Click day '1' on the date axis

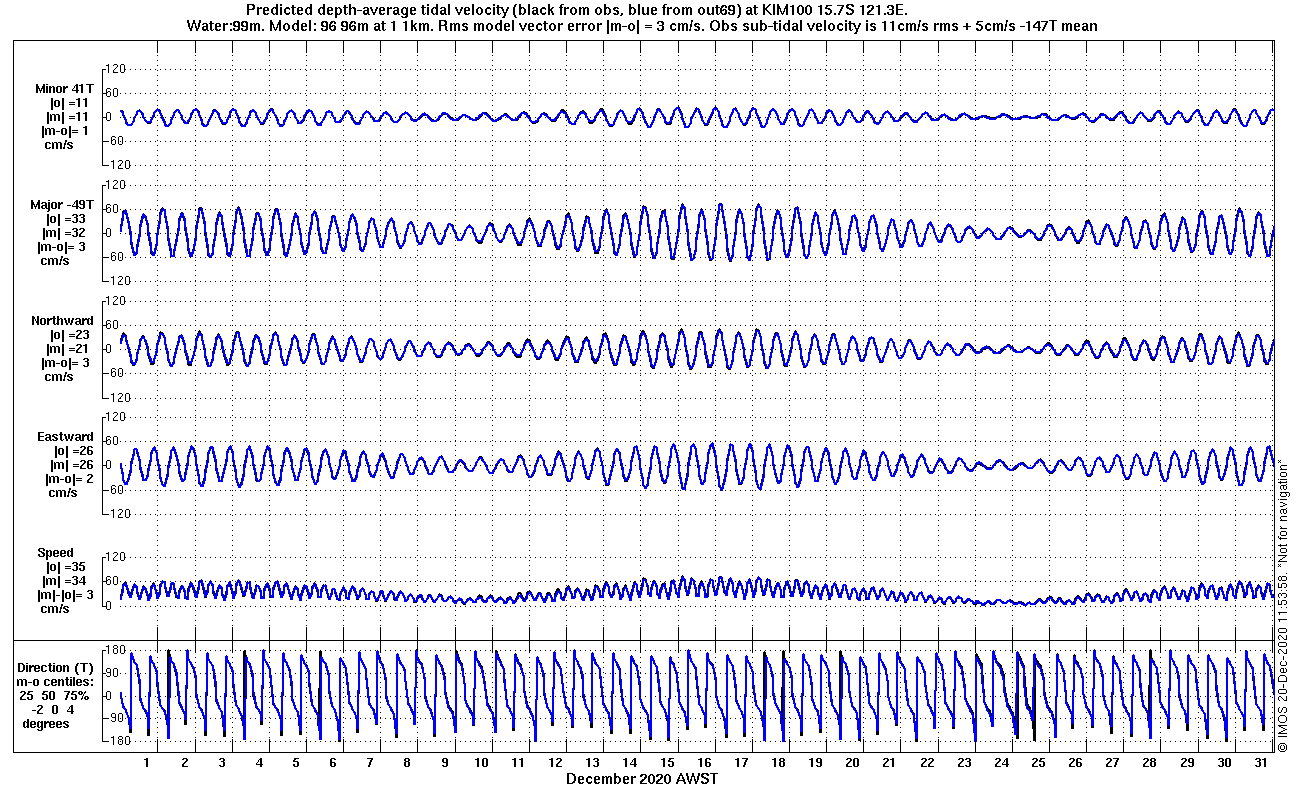click(147, 763)
